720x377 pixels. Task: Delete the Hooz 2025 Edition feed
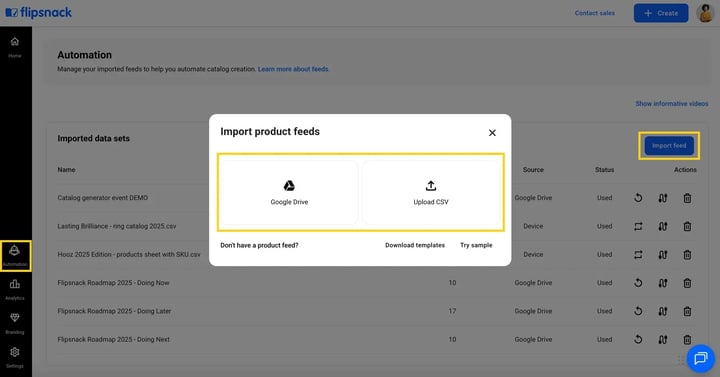click(x=687, y=255)
